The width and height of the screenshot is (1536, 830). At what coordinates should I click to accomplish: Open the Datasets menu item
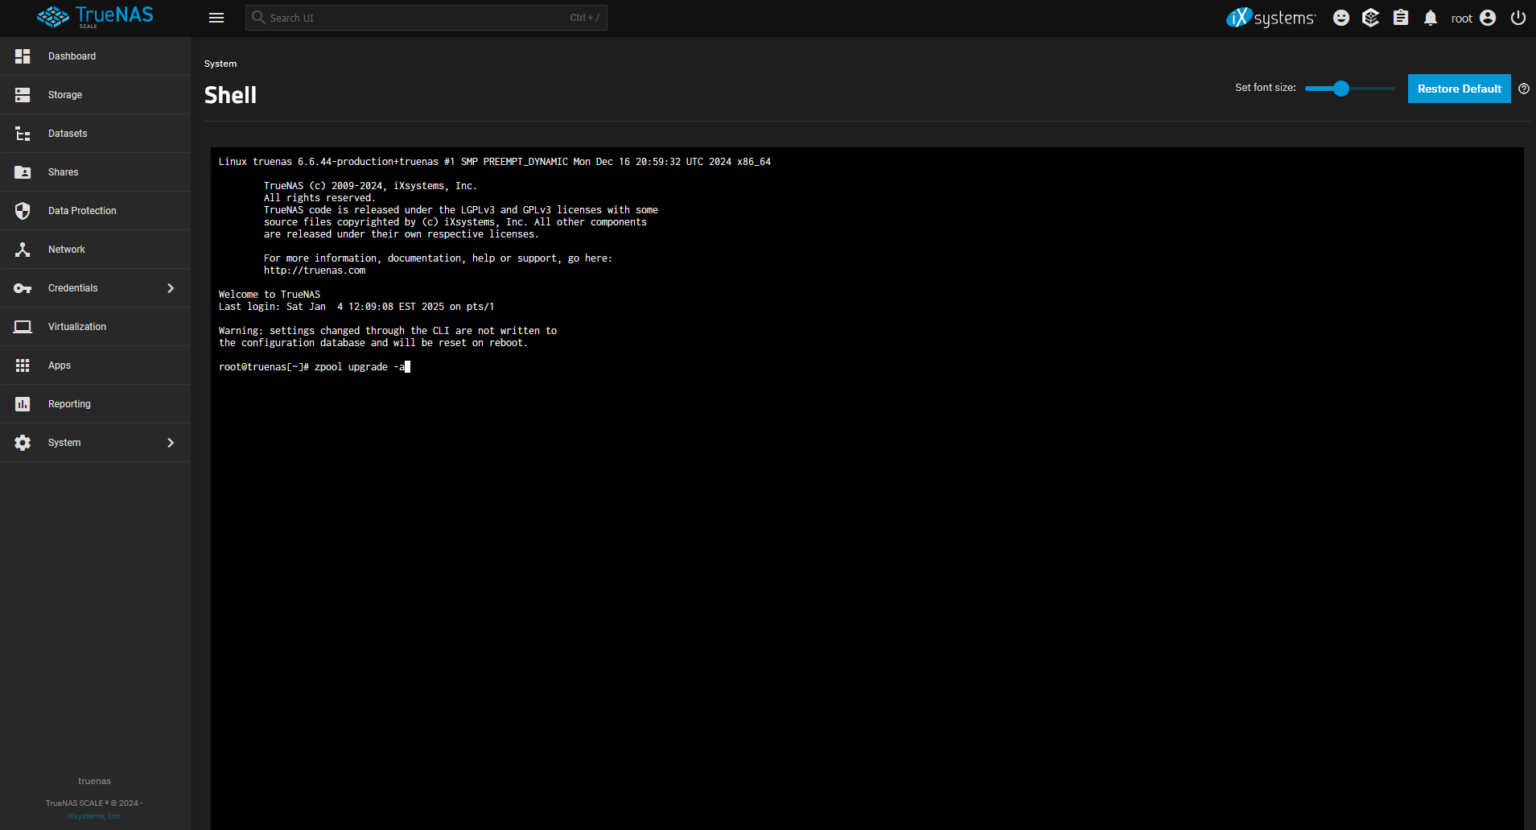pos(67,133)
